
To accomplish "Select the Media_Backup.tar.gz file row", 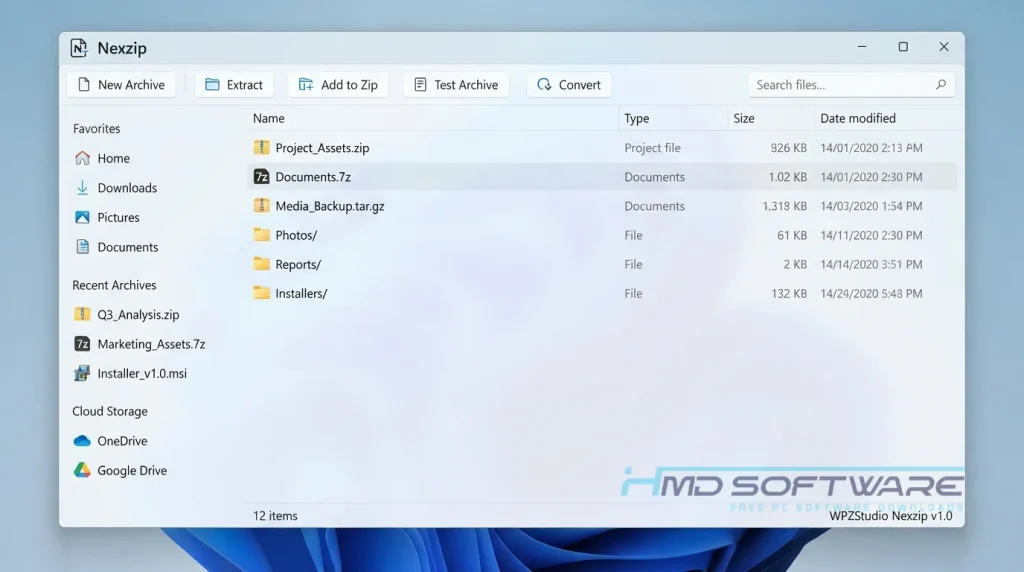I will pyautogui.click(x=602, y=206).
